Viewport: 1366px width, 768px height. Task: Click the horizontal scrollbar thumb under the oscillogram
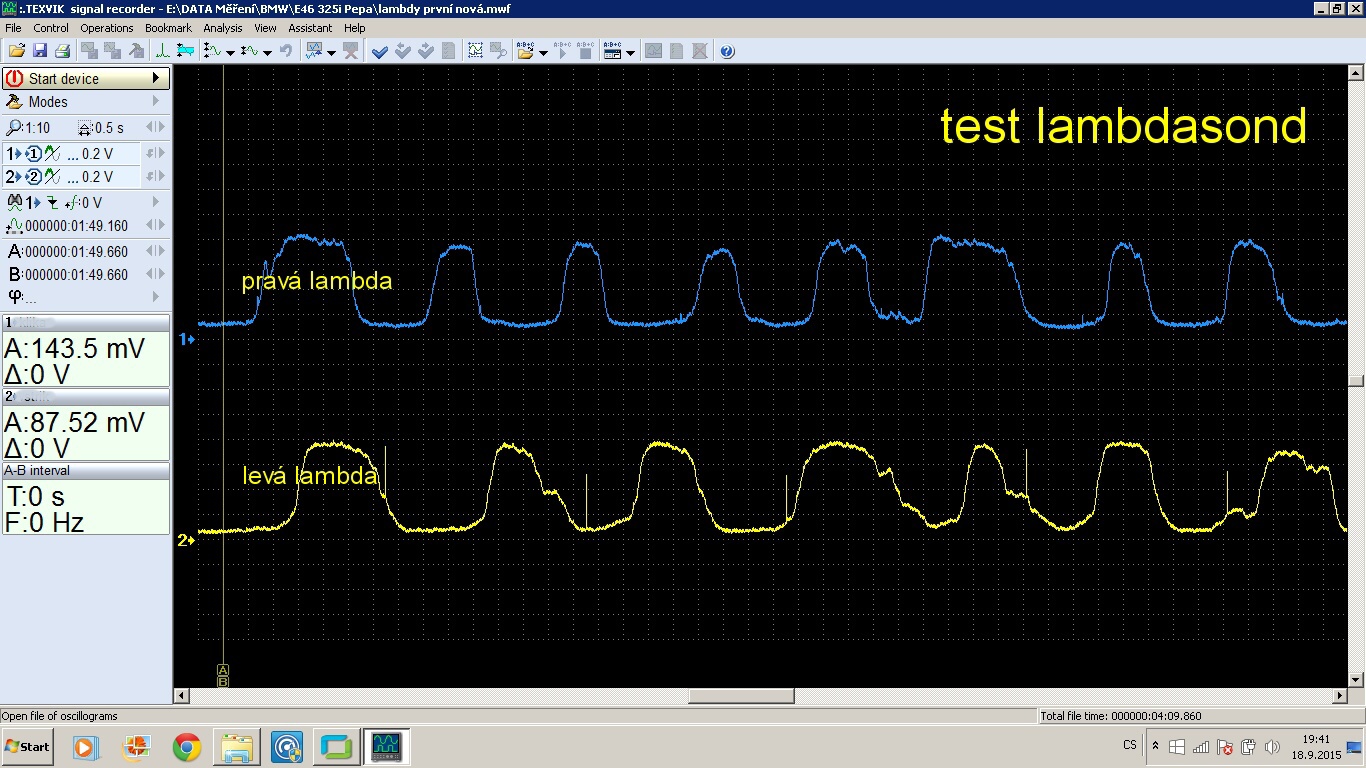741,696
